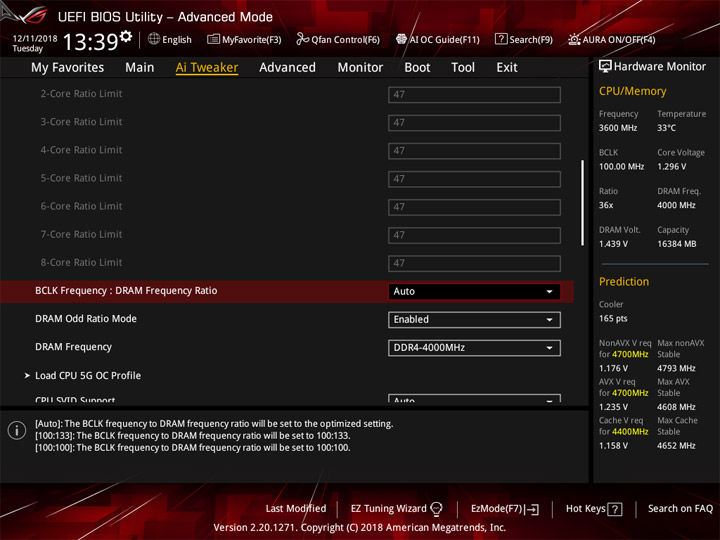Open DRAM Frequency DDR4-4000MHz dropdown

point(474,348)
